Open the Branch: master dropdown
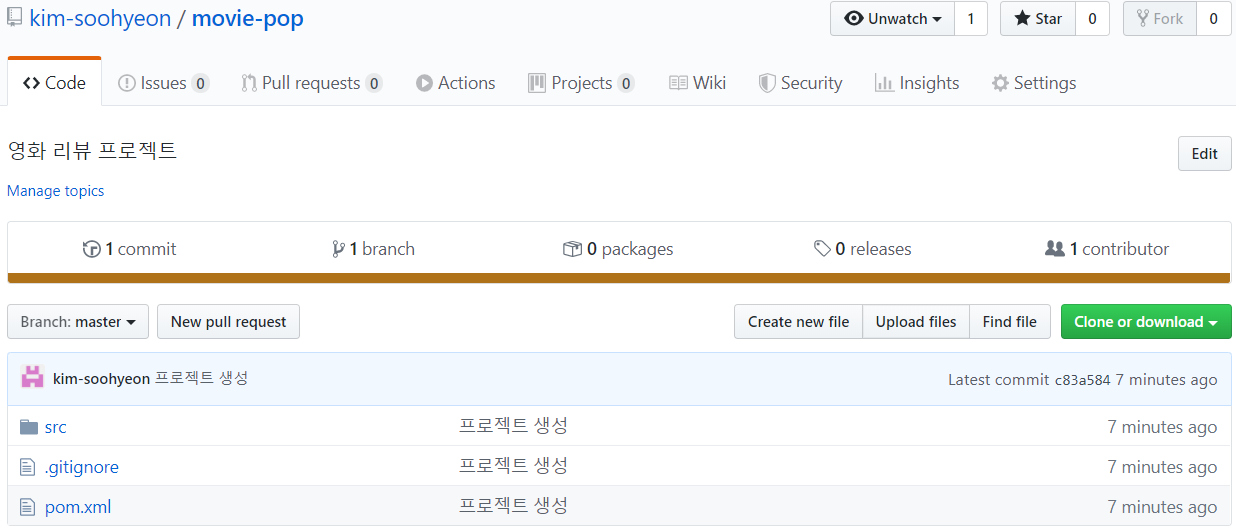 pos(78,322)
